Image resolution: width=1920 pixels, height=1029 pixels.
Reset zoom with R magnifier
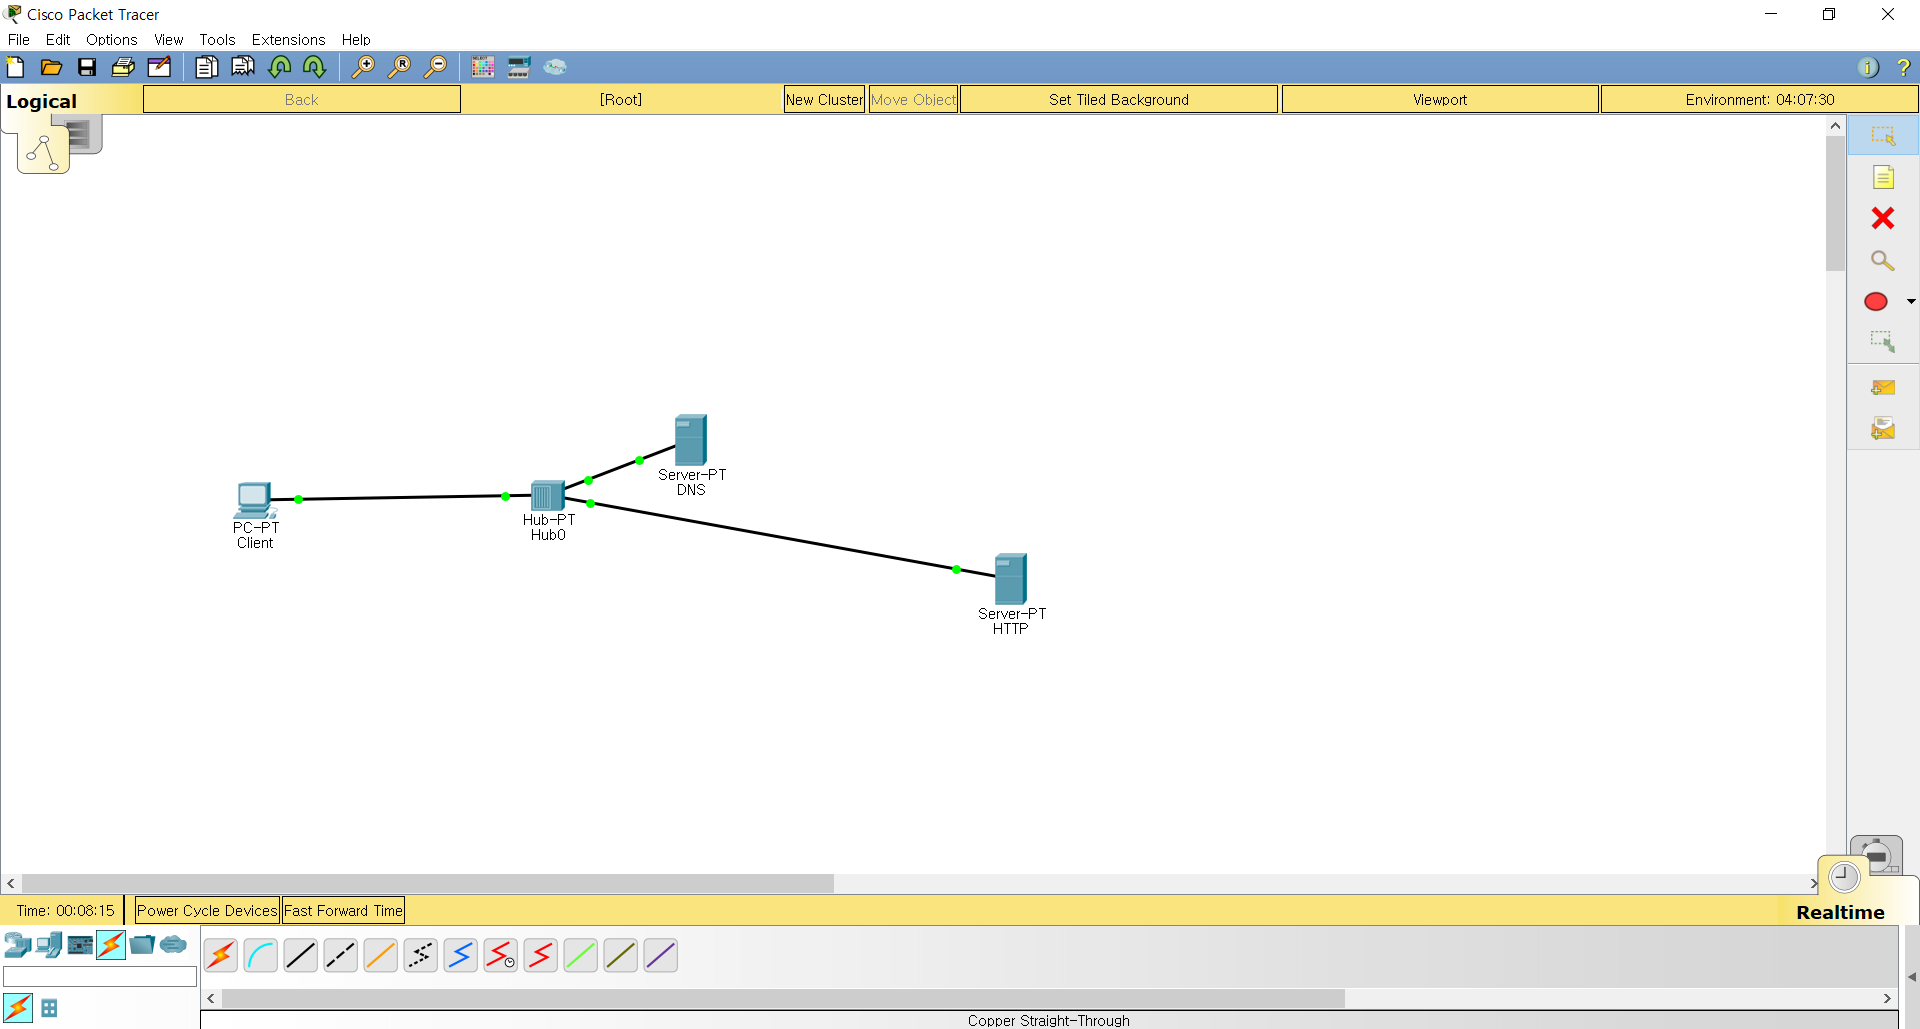pos(399,67)
